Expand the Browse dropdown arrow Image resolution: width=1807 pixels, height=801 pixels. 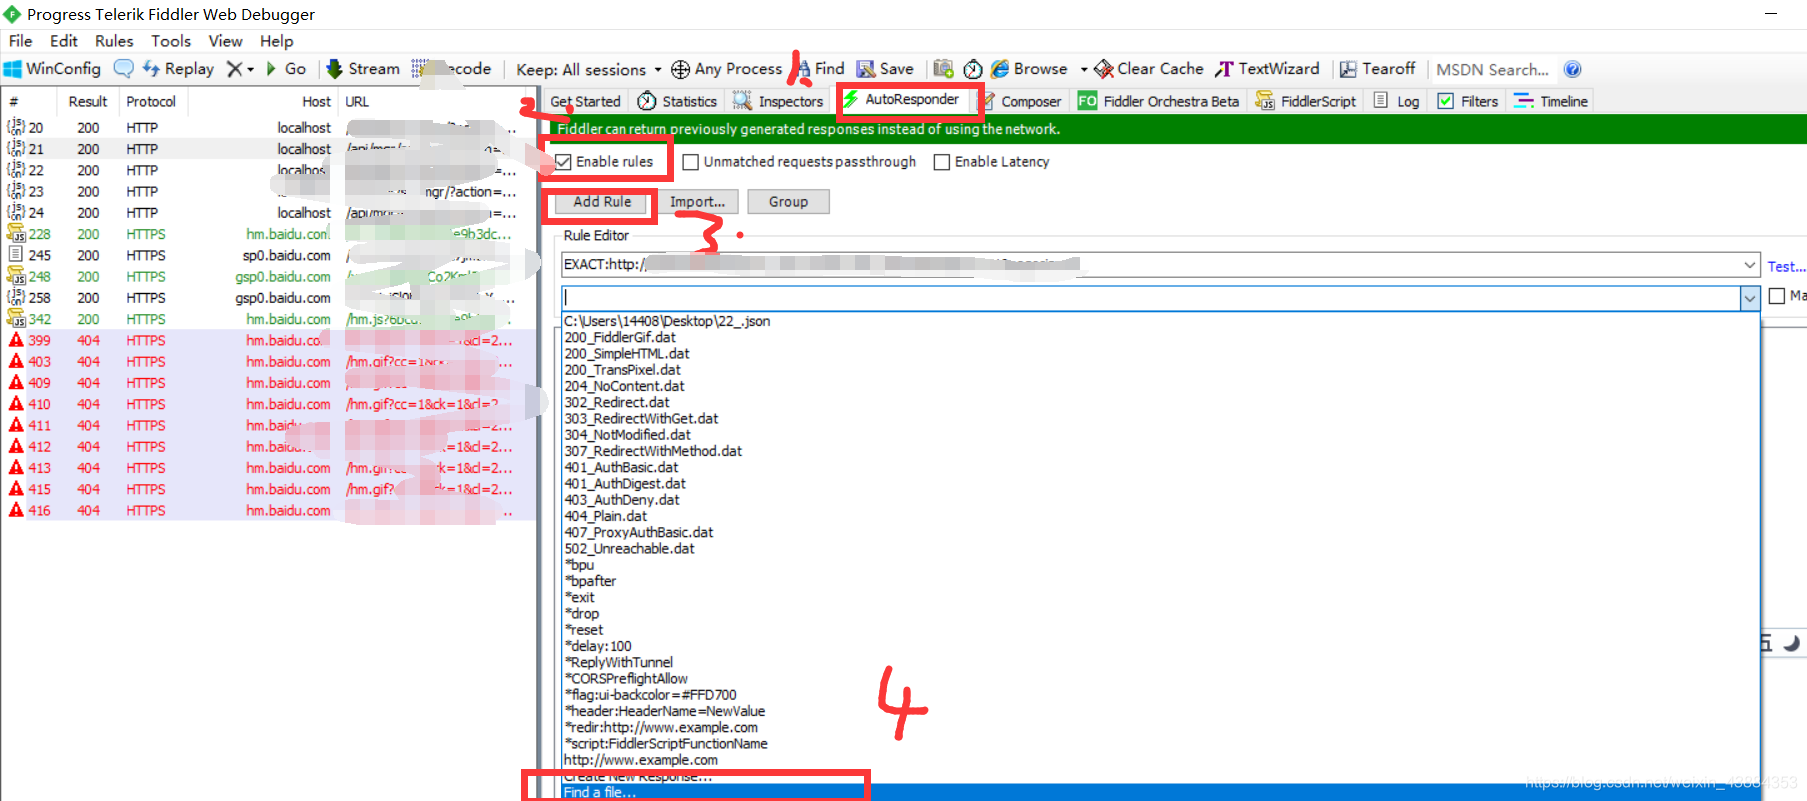coord(1084,69)
